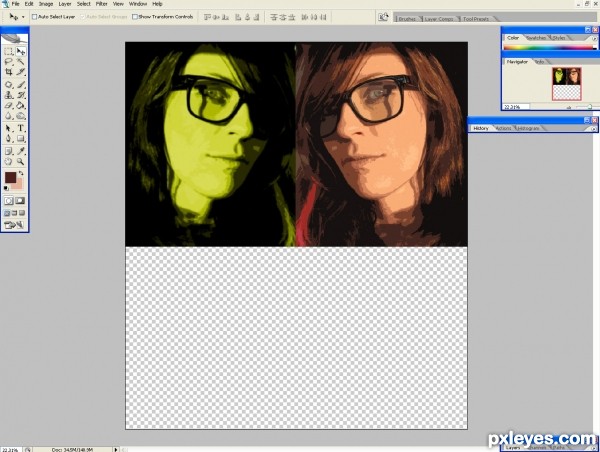
Task: Select the Dodge tool
Action: [21, 116]
